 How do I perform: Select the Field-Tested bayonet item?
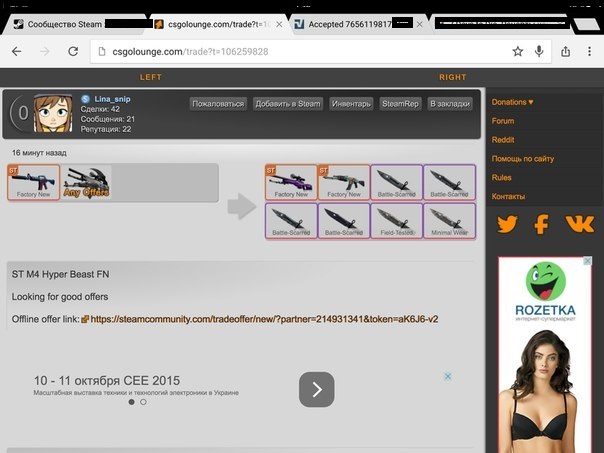[x=397, y=221]
